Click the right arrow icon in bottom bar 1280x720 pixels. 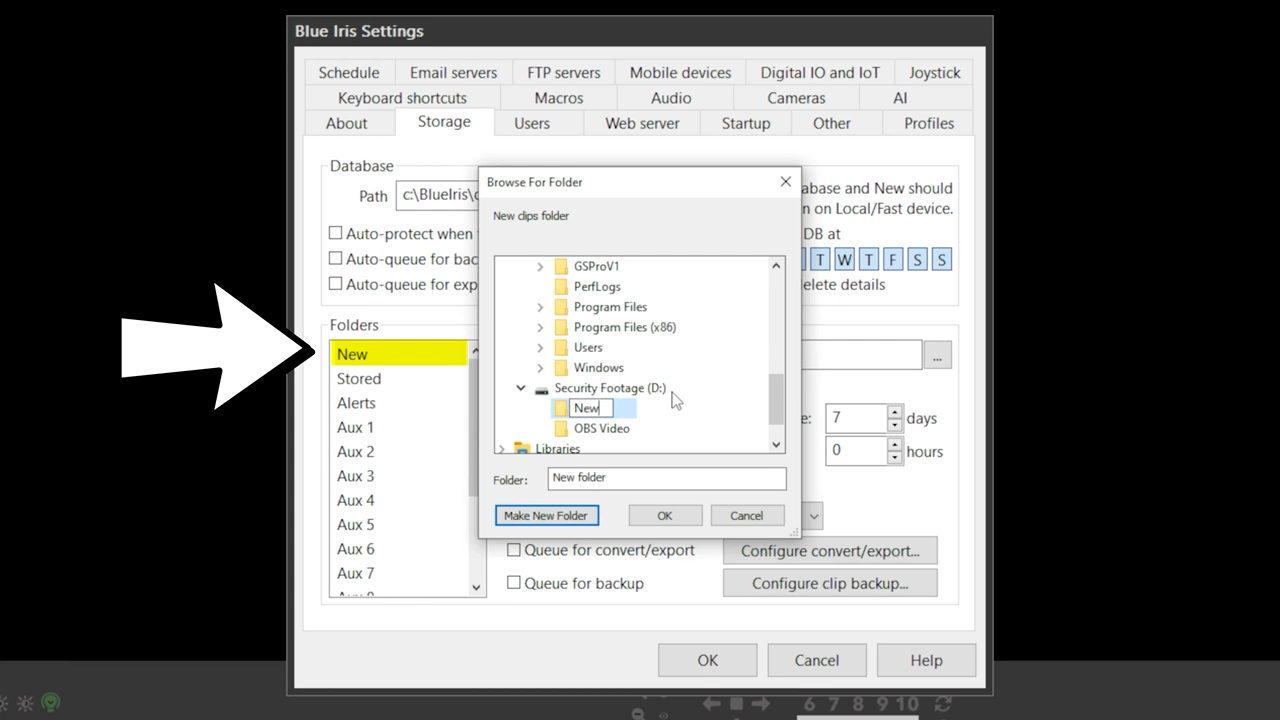[x=760, y=703]
